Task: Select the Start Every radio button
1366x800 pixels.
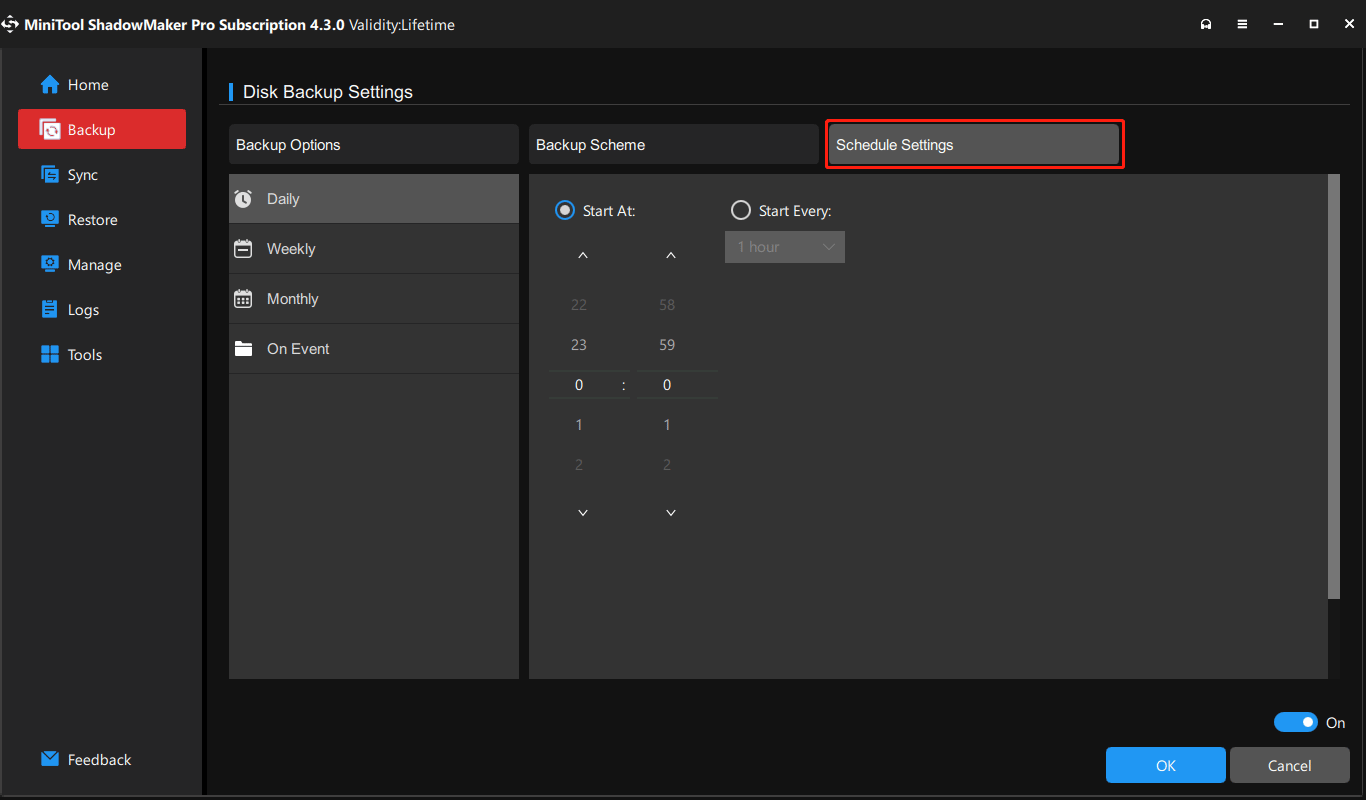Action: (x=741, y=211)
